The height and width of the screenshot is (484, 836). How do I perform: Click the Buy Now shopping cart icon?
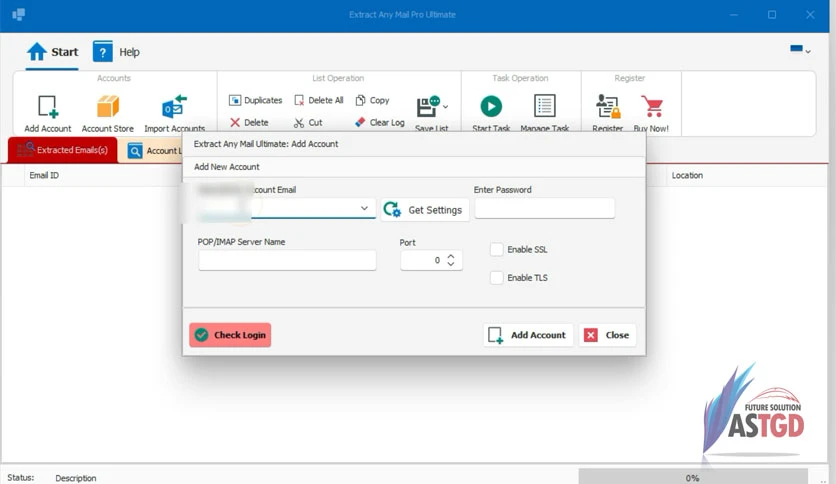point(652,106)
